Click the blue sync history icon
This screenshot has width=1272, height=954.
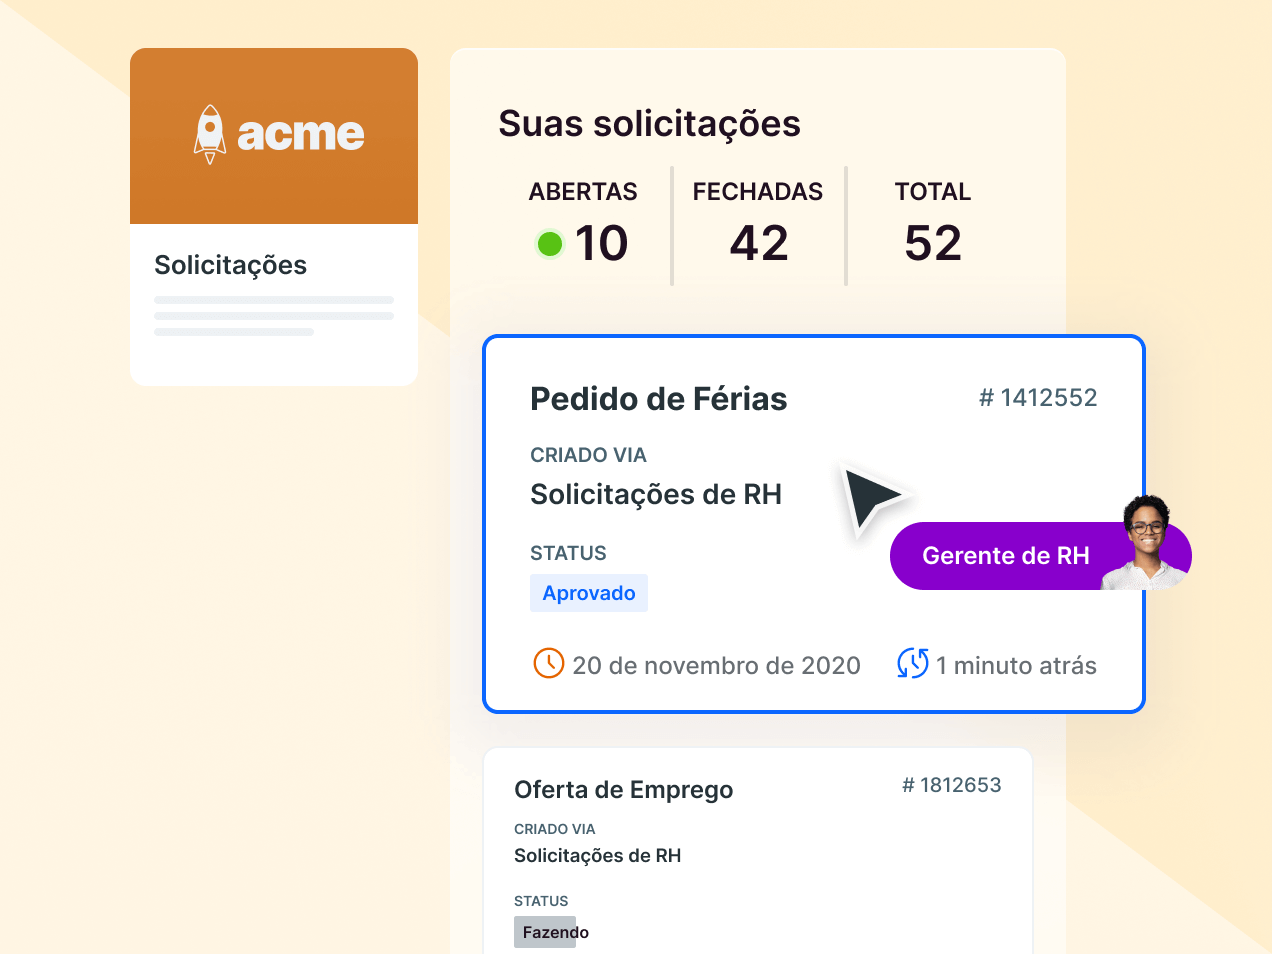912,663
